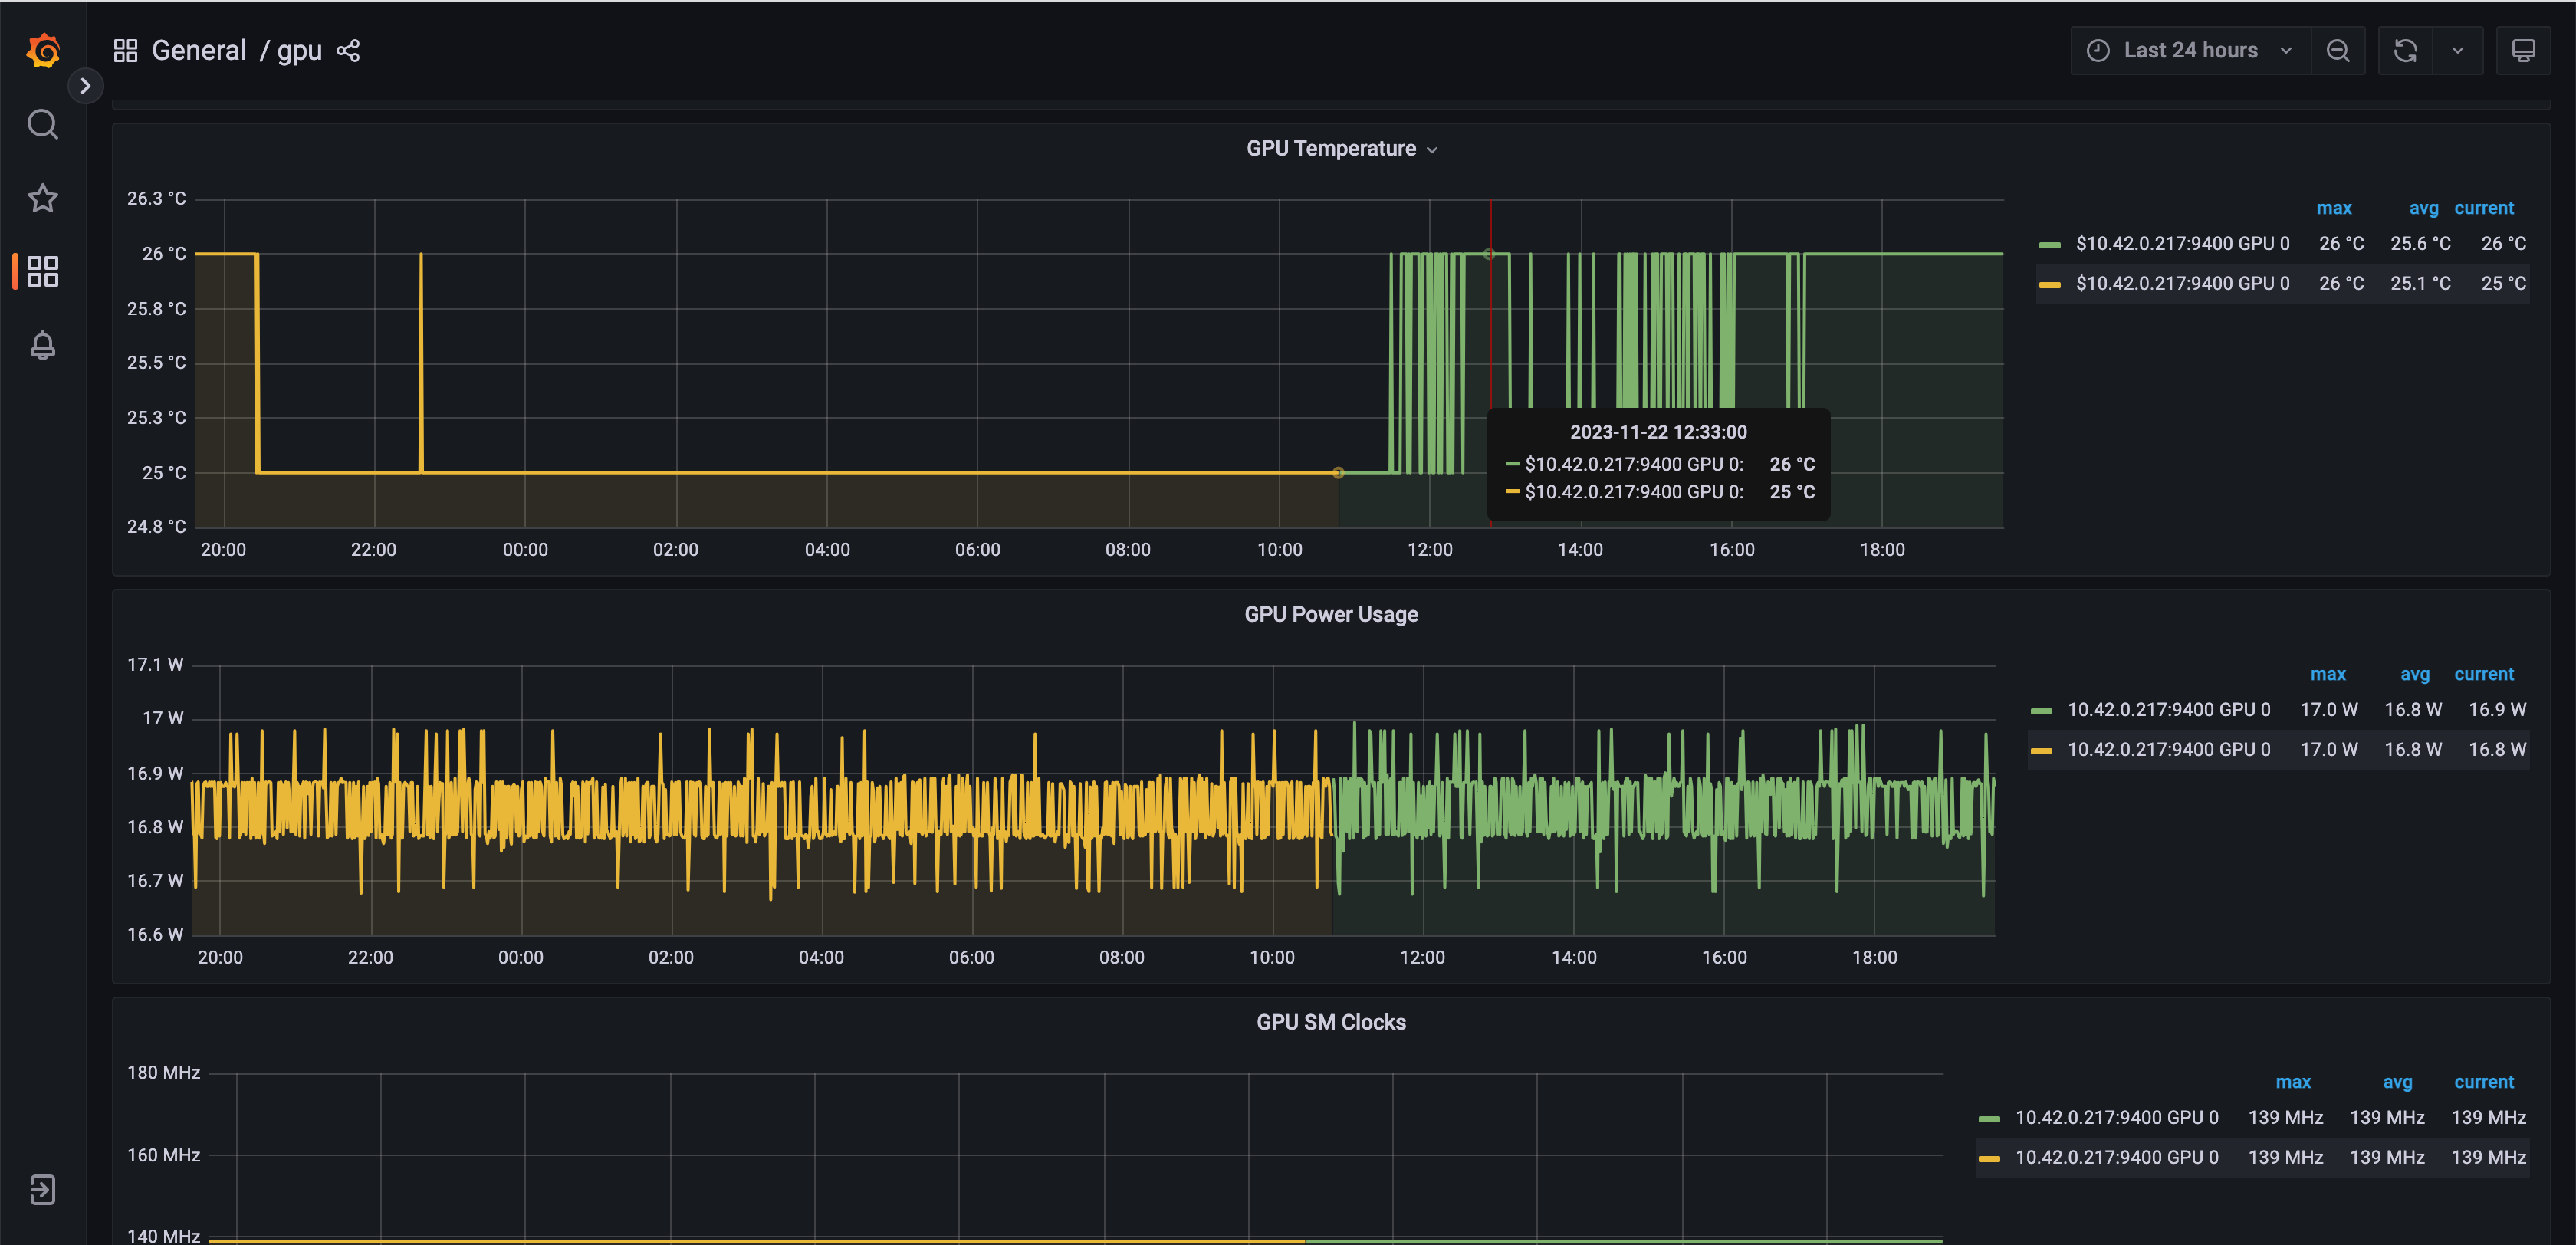
Task: Click yellow series color in SM Clocks legend
Action: pos(1990,1158)
